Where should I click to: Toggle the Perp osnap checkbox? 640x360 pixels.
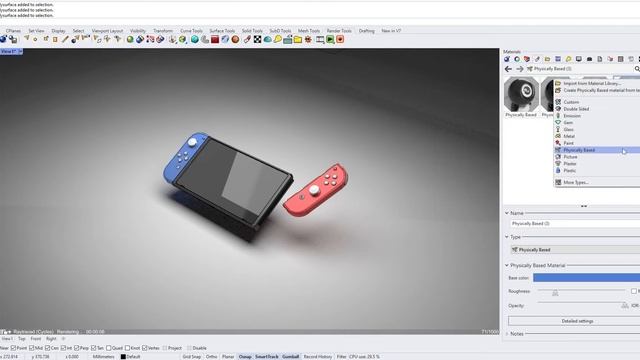click(76, 348)
